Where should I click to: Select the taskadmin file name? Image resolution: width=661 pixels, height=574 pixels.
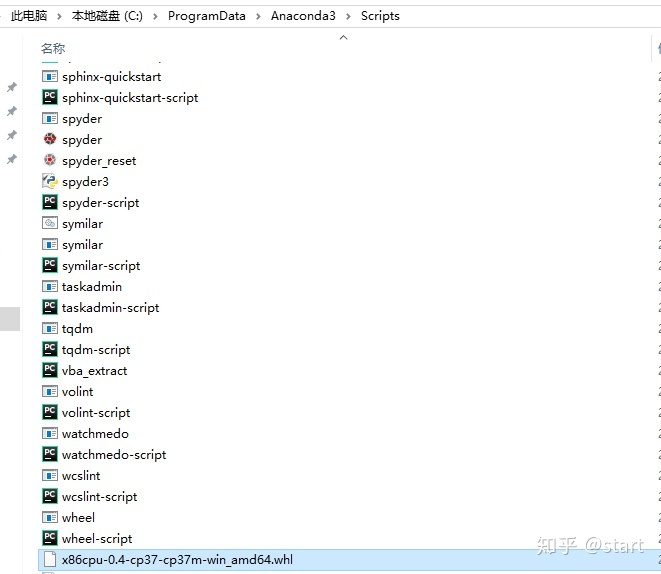coord(91,287)
